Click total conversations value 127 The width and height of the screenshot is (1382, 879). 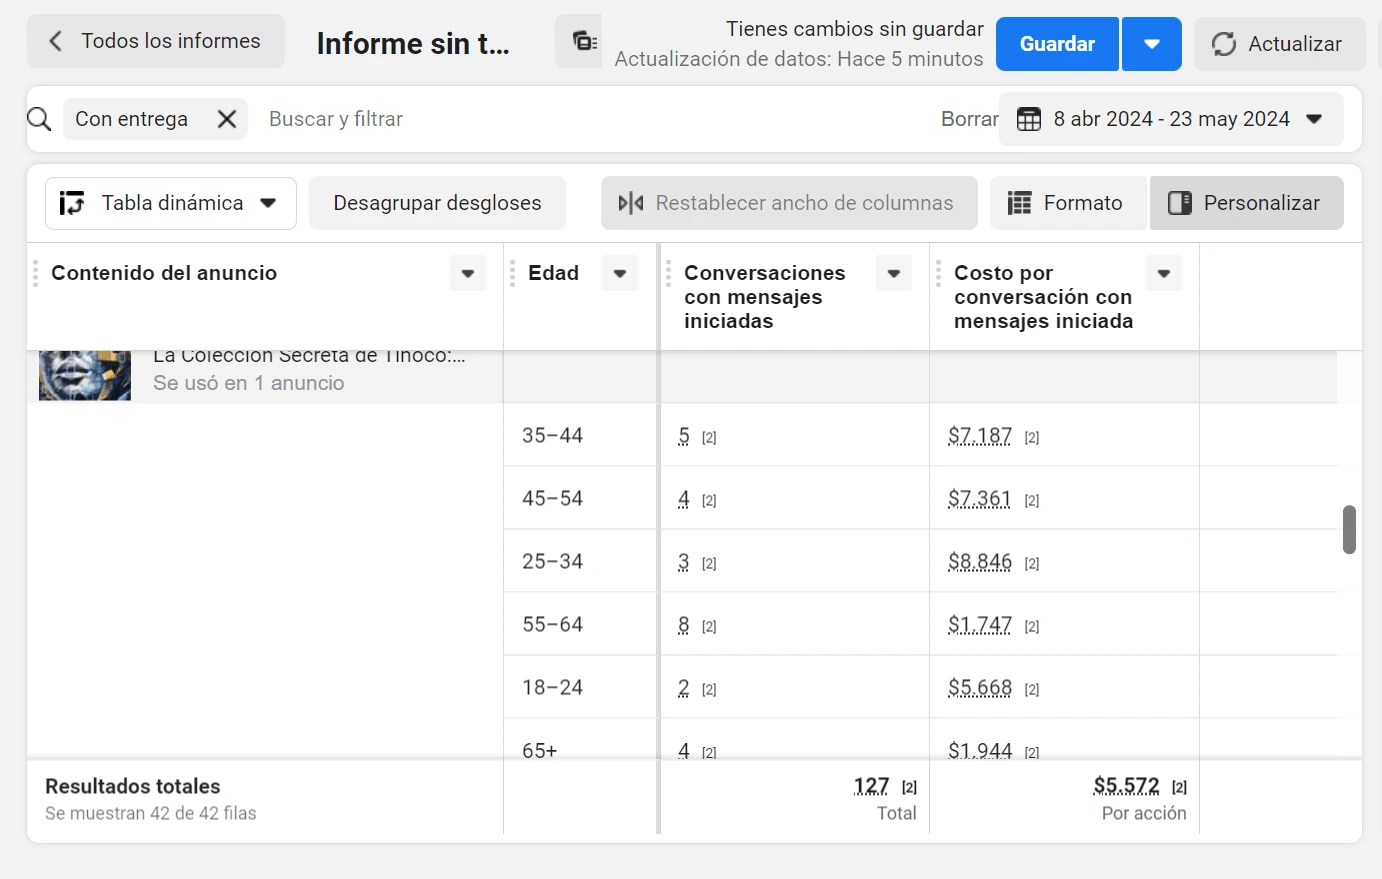pos(872,786)
